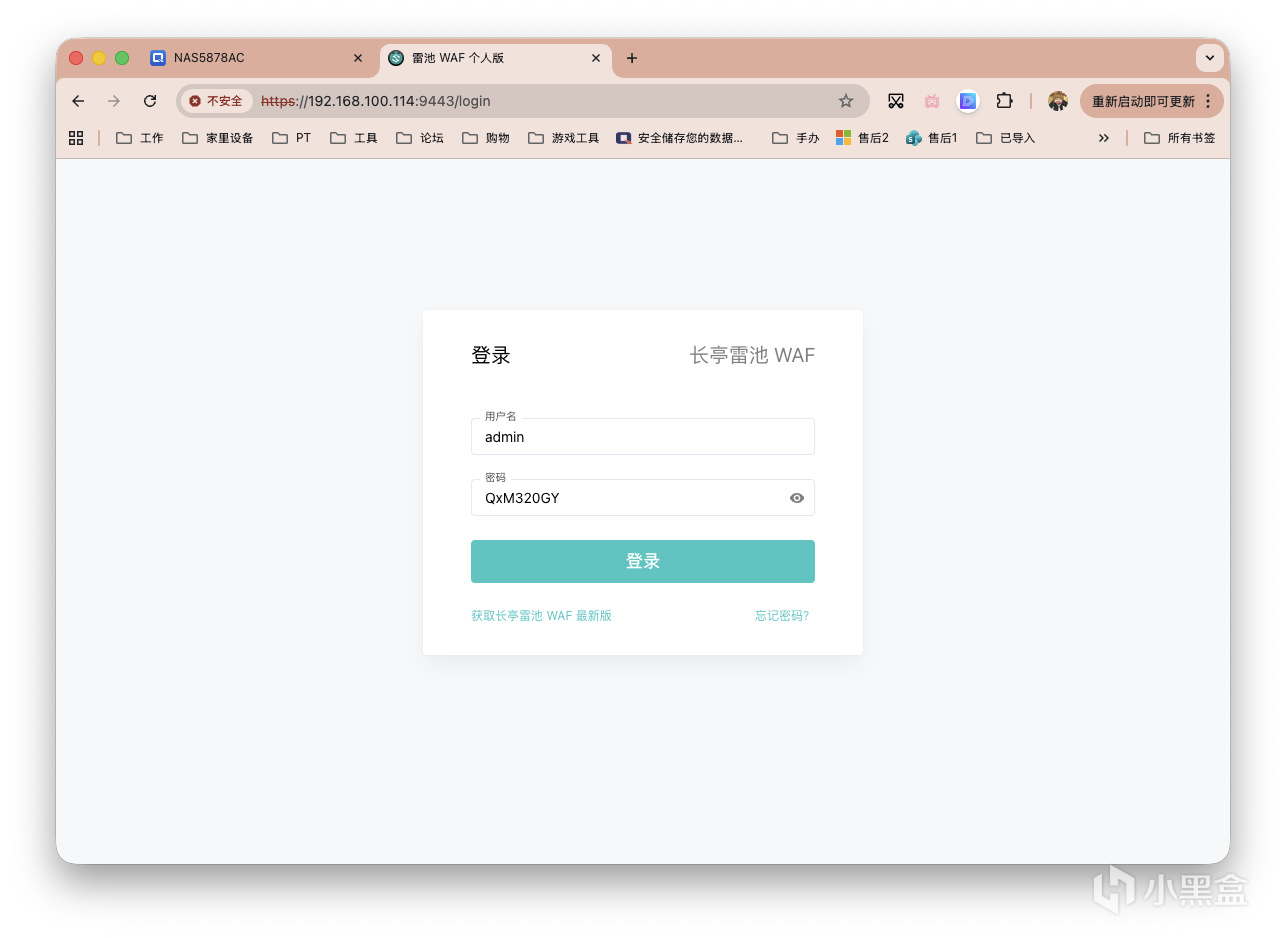Focus the 密码 input field

pos(643,498)
